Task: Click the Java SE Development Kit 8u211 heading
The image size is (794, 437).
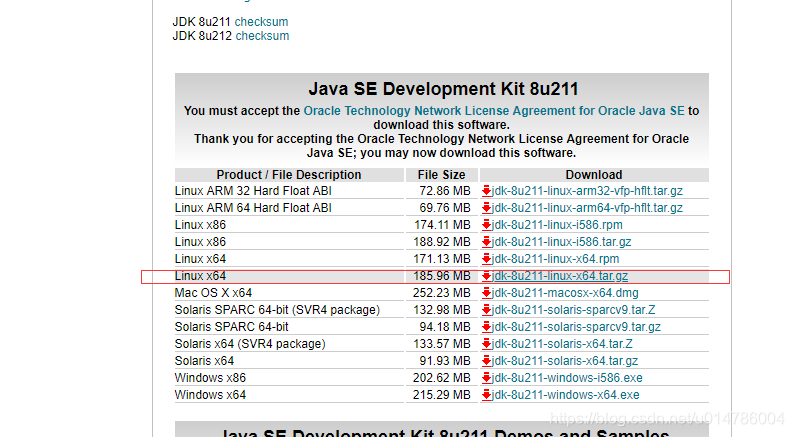Action: click(x=443, y=89)
